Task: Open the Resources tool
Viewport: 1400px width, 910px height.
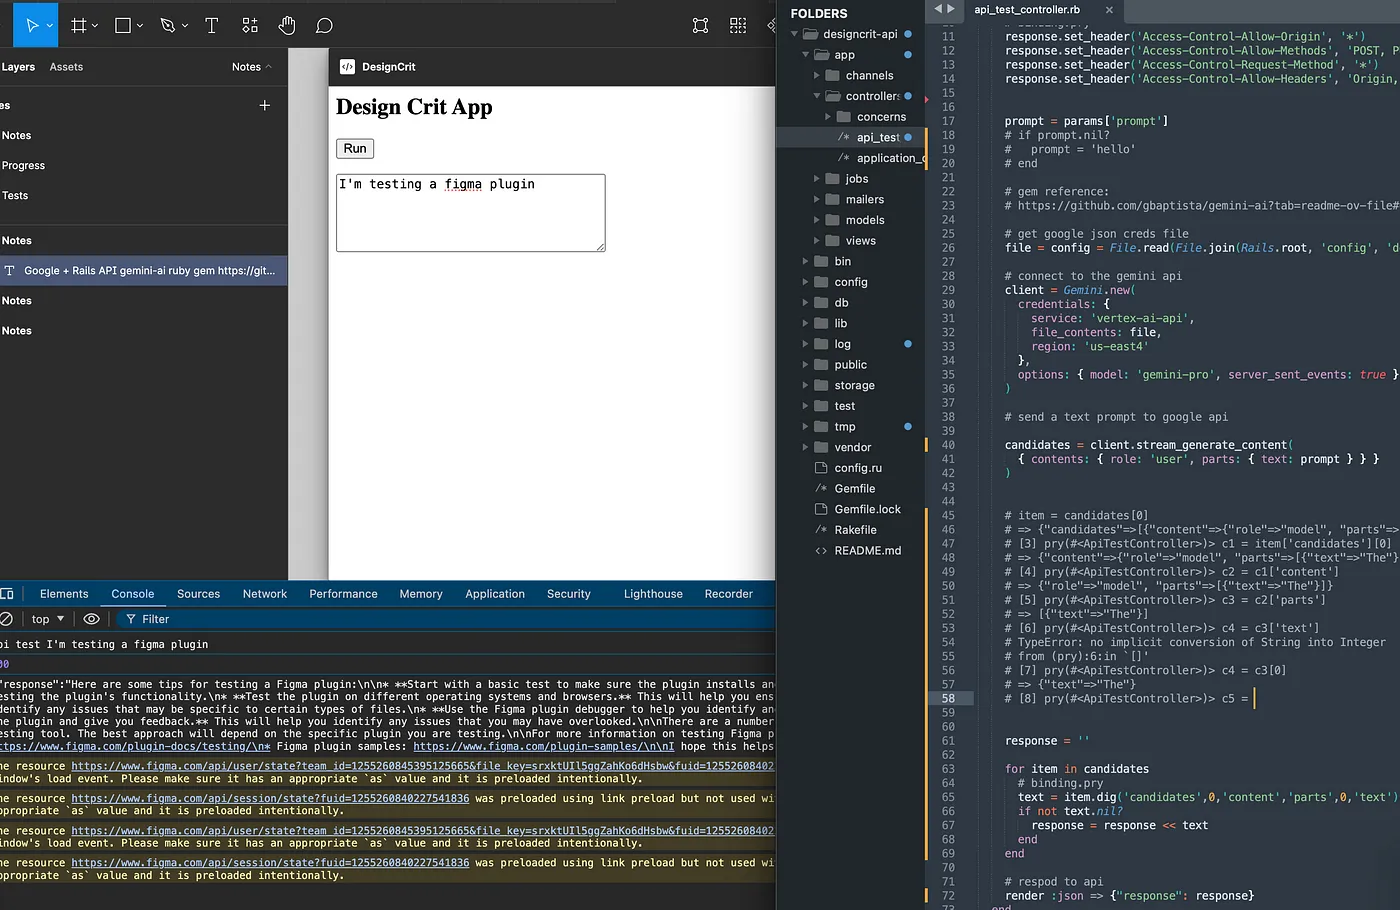Action: (250, 25)
